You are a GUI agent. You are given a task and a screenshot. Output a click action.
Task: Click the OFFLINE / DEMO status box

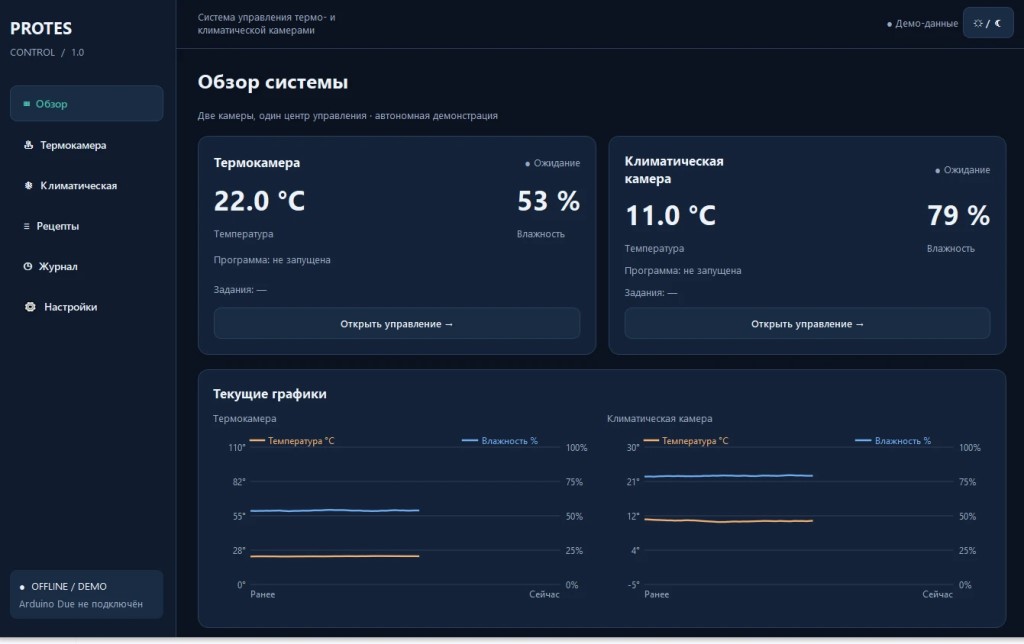coord(86,594)
